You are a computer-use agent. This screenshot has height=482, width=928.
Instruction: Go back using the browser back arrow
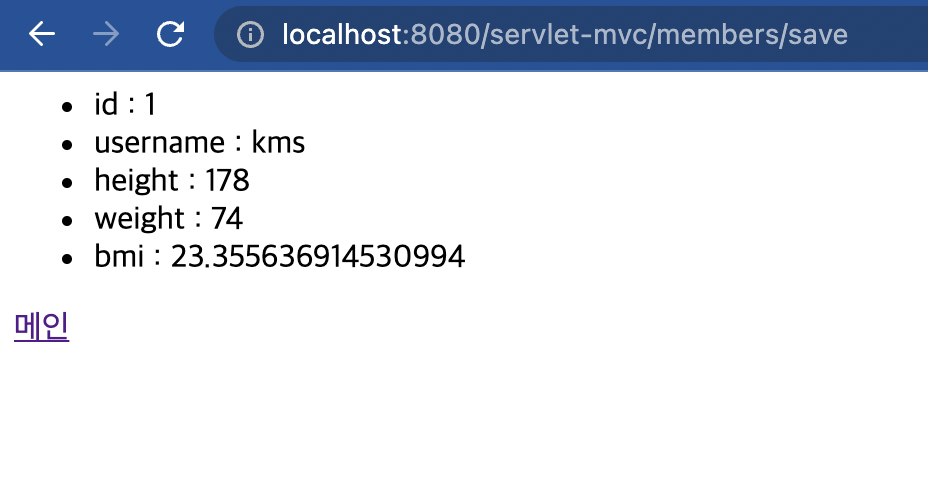(x=42, y=34)
